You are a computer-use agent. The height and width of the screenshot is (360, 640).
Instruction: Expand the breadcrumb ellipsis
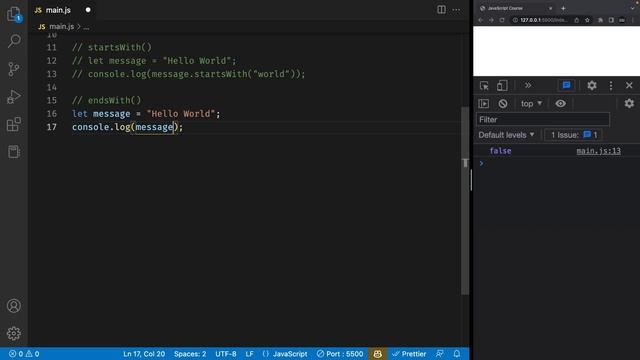point(86,27)
